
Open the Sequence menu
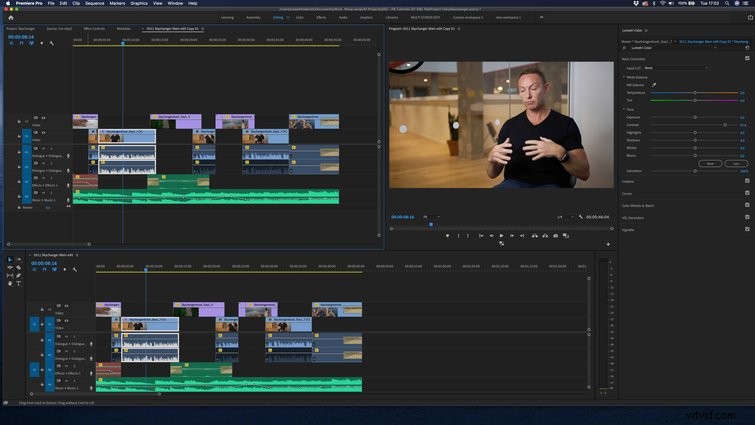pyautogui.click(x=94, y=3)
